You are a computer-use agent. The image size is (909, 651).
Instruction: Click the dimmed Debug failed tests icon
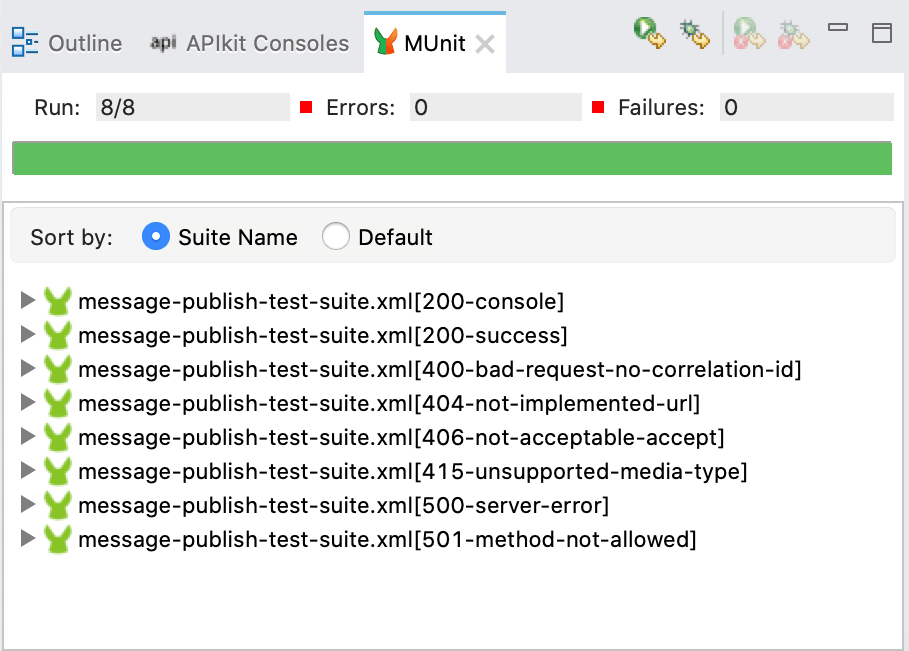coord(793,33)
